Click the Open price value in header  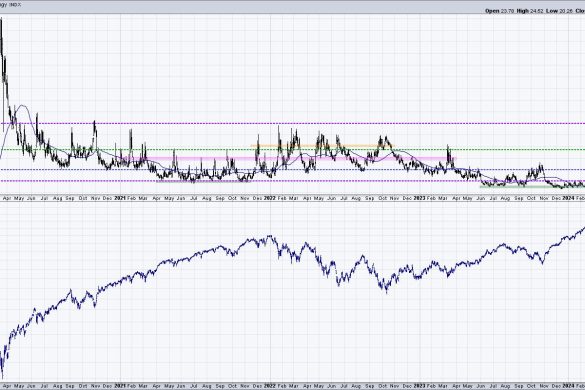click(507, 11)
